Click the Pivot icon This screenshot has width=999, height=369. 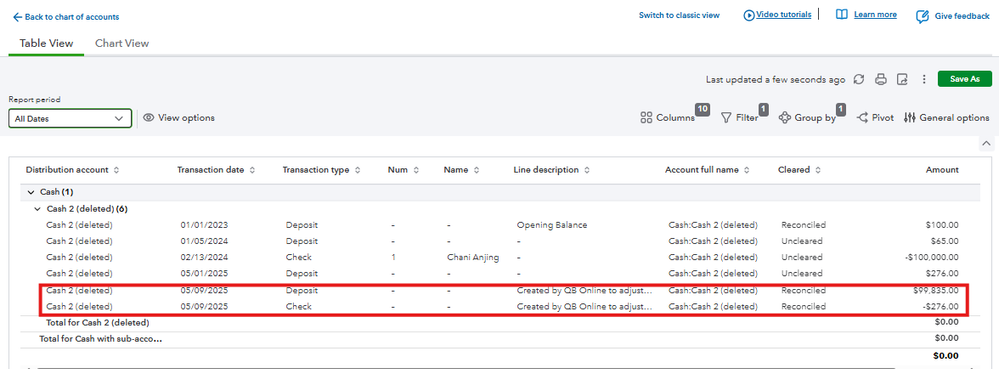pyautogui.click(x=862, y=118)
